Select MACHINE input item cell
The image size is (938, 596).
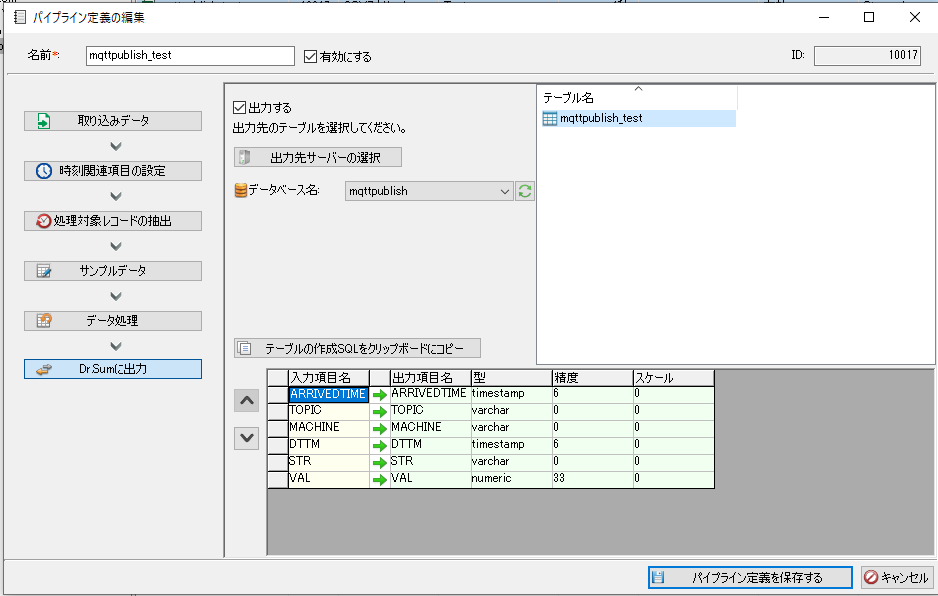click(328, 428)
